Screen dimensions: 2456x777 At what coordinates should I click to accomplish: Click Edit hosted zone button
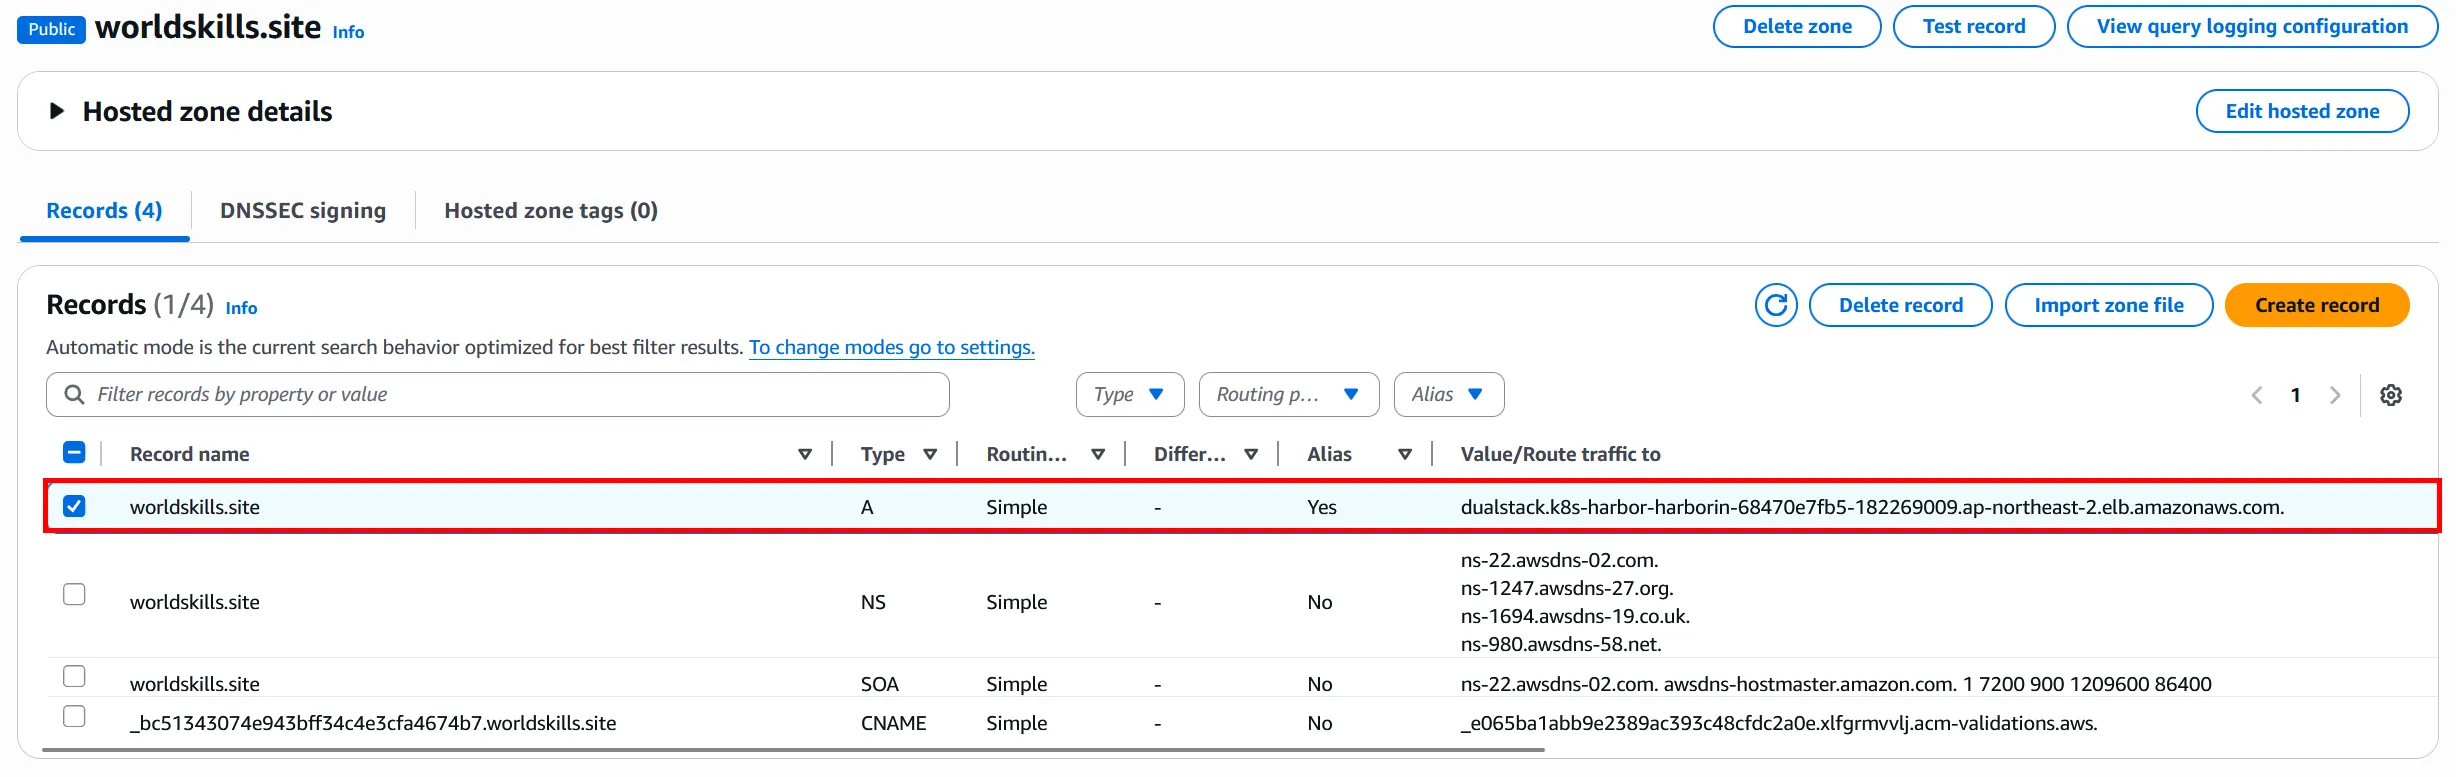[x=2302, y=111]
